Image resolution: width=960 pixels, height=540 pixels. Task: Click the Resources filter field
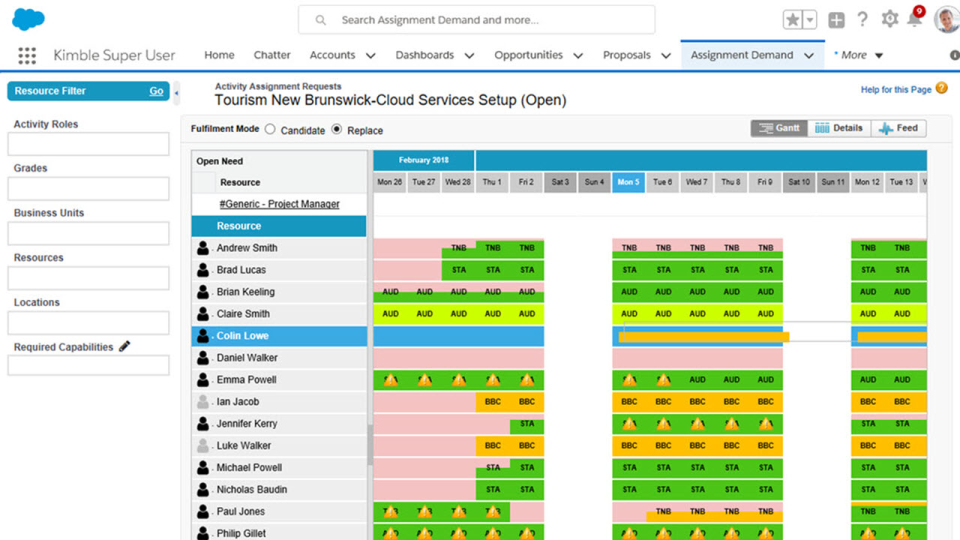(x=88, y=278)
